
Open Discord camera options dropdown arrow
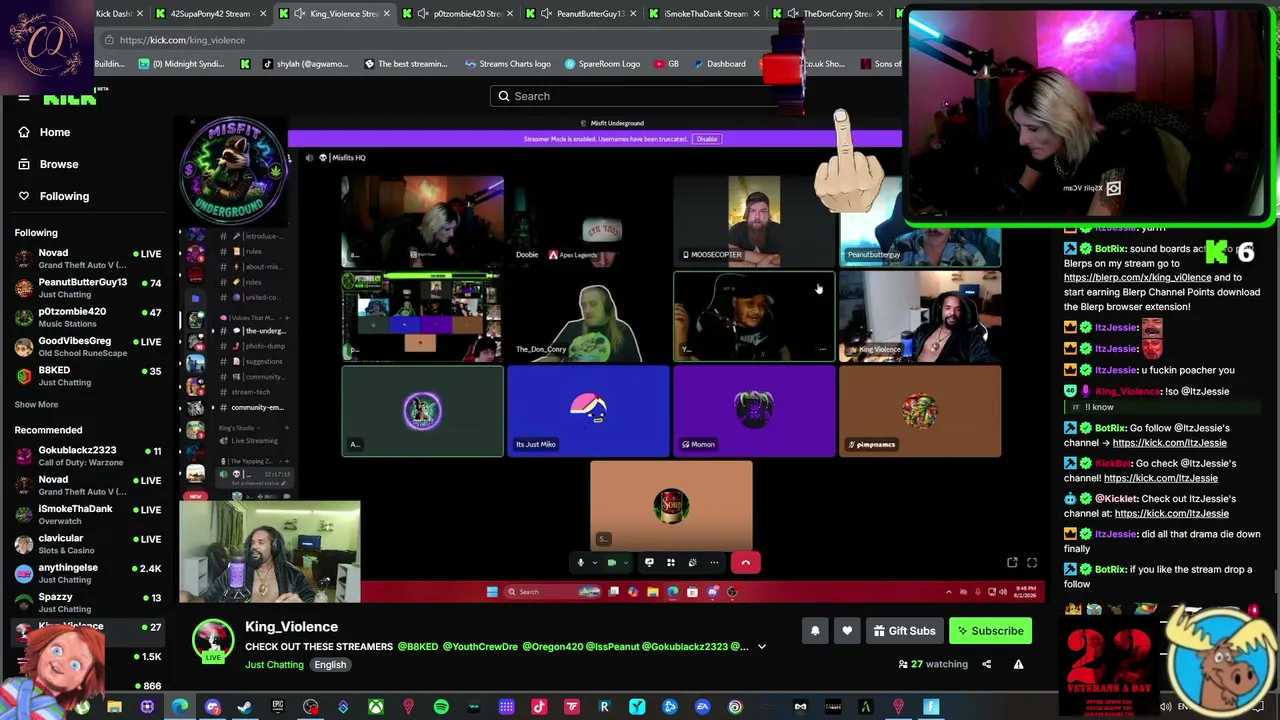(624, 563)
